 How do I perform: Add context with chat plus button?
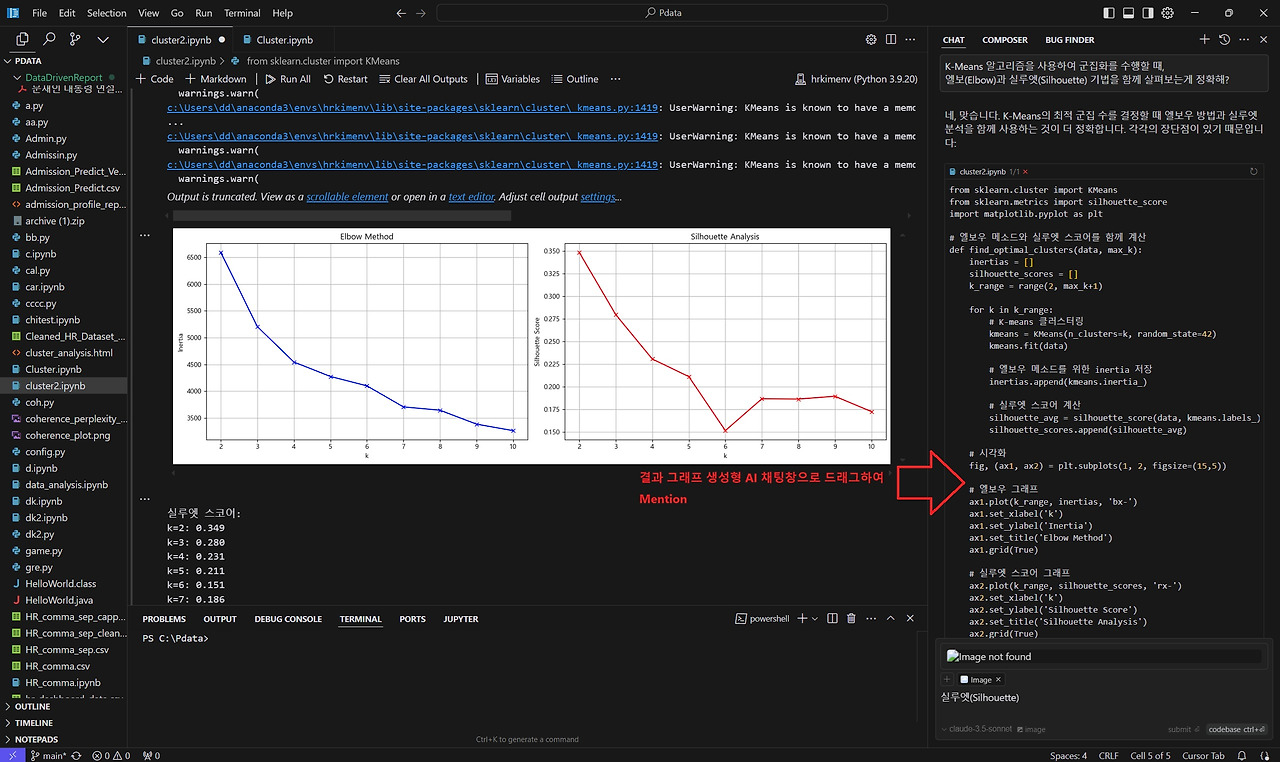tap(947, 680)
